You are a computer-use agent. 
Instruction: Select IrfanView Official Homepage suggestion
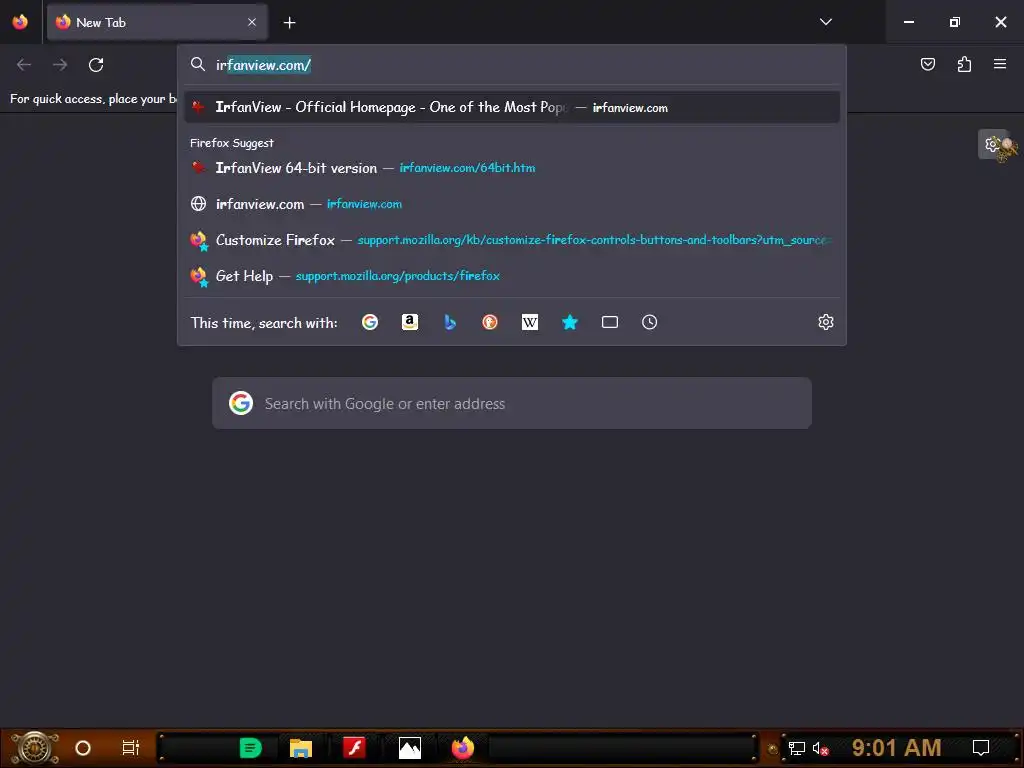click(x=511, y=107)
